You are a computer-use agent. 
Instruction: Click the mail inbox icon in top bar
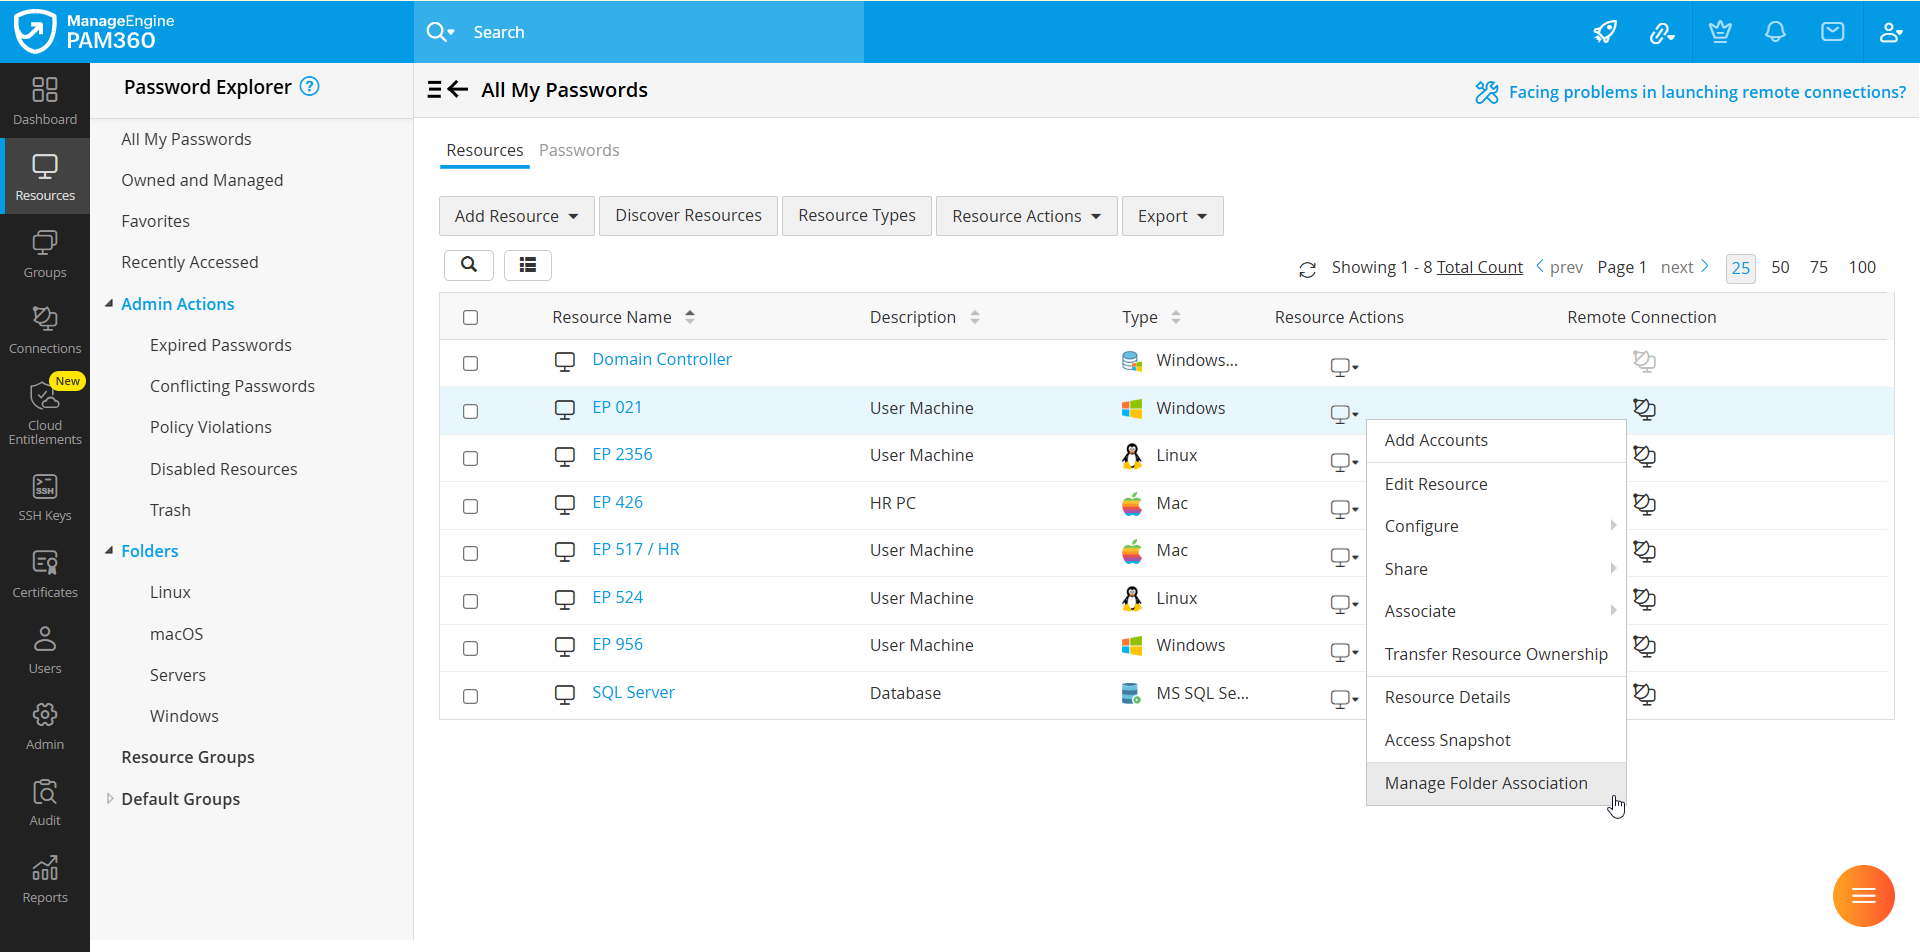1833,32
